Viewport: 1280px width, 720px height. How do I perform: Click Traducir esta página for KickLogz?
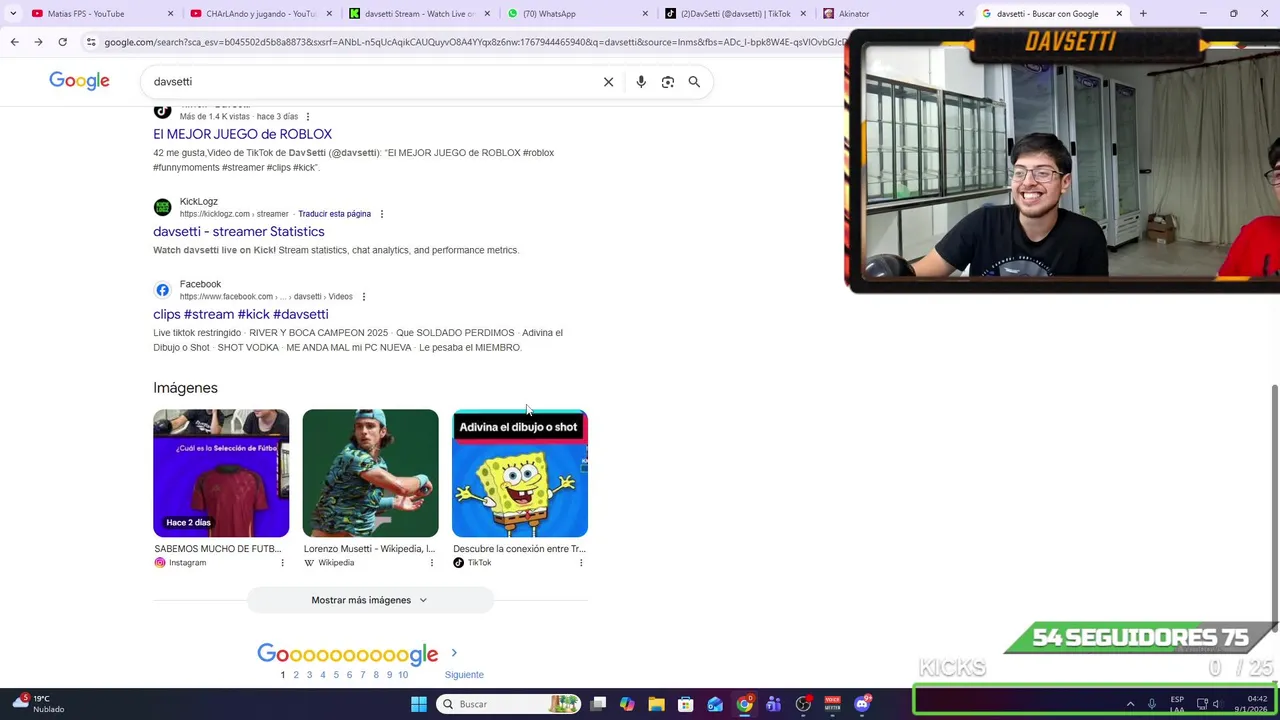(334, 214)
